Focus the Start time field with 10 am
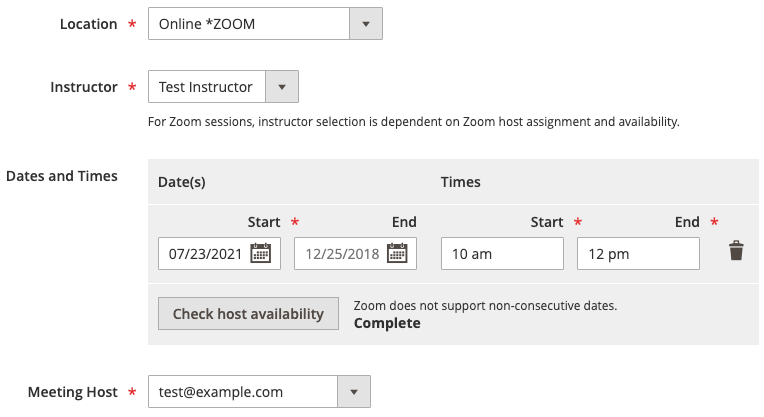The width and height of the screenshot is (764, 417). (x=502, y=254)
